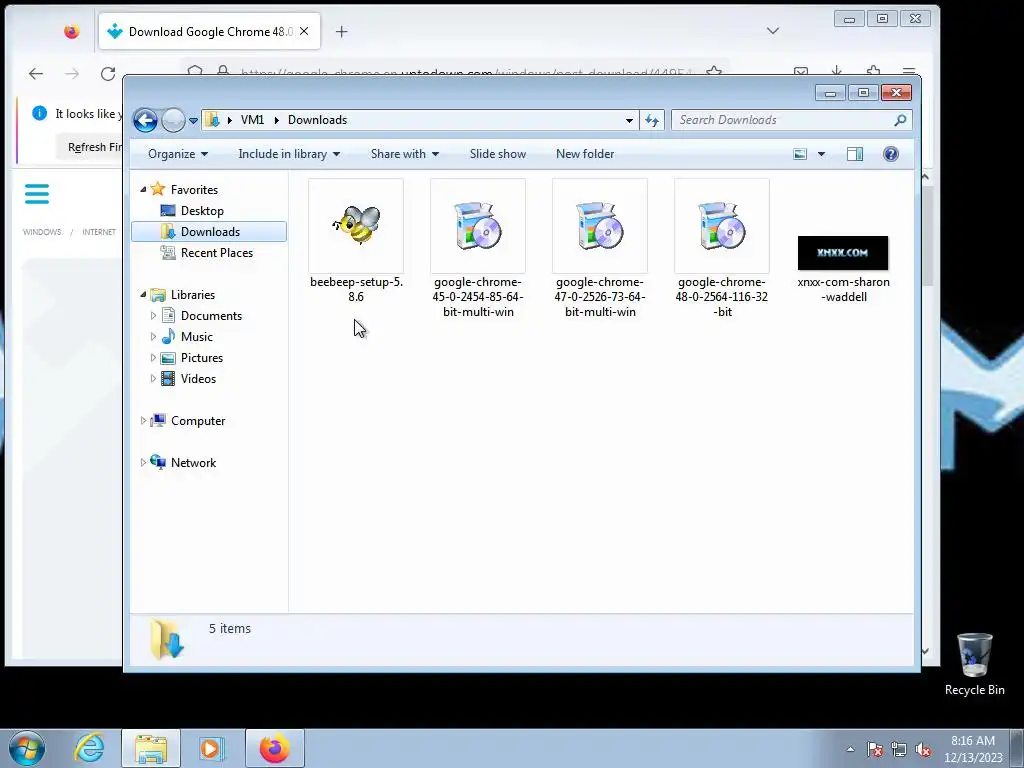The image size is (1024, 768).
Task: Open the Share with menu
Action: (404, 154)
